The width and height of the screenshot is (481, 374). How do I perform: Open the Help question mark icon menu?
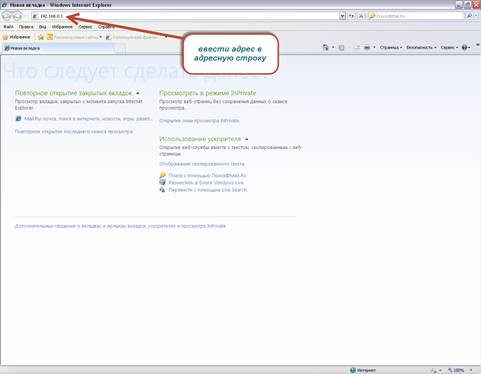[x=466, y=48]
